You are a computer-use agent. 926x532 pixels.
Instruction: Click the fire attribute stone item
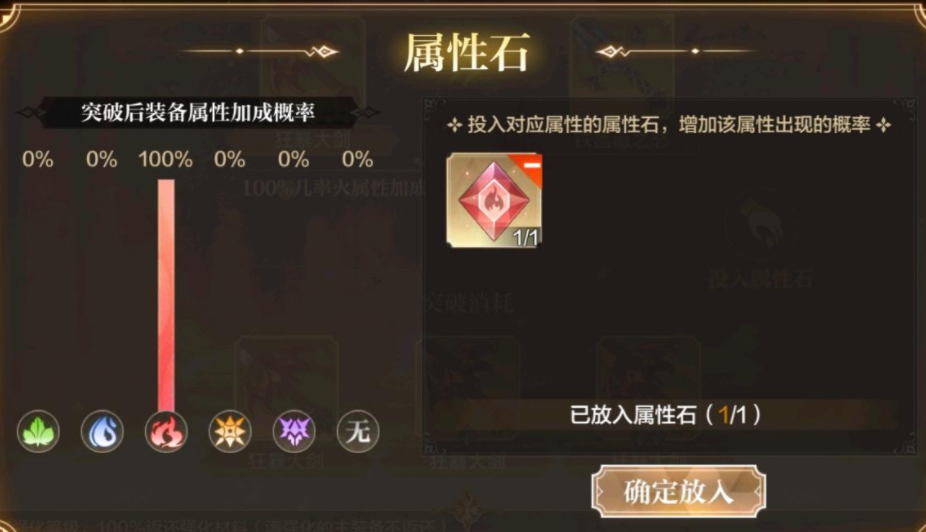[x=494, y=200]
